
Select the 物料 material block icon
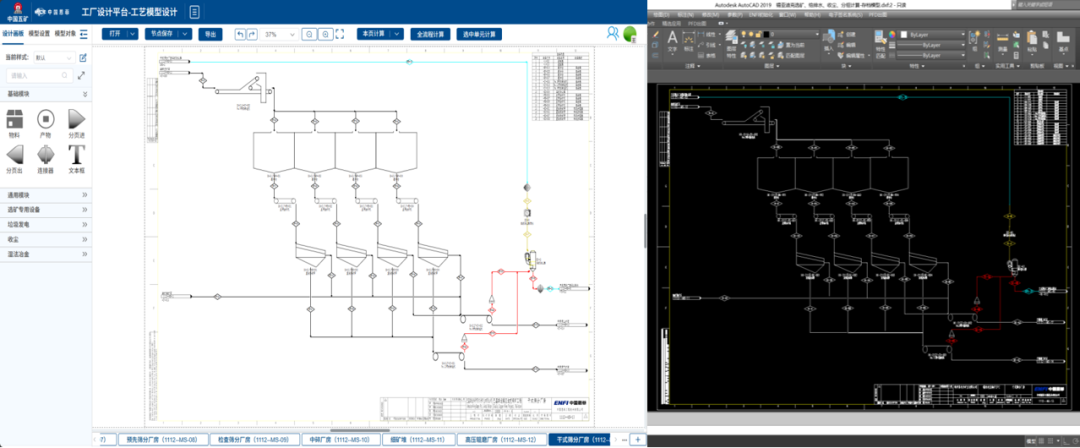click(x=14, y=119)
